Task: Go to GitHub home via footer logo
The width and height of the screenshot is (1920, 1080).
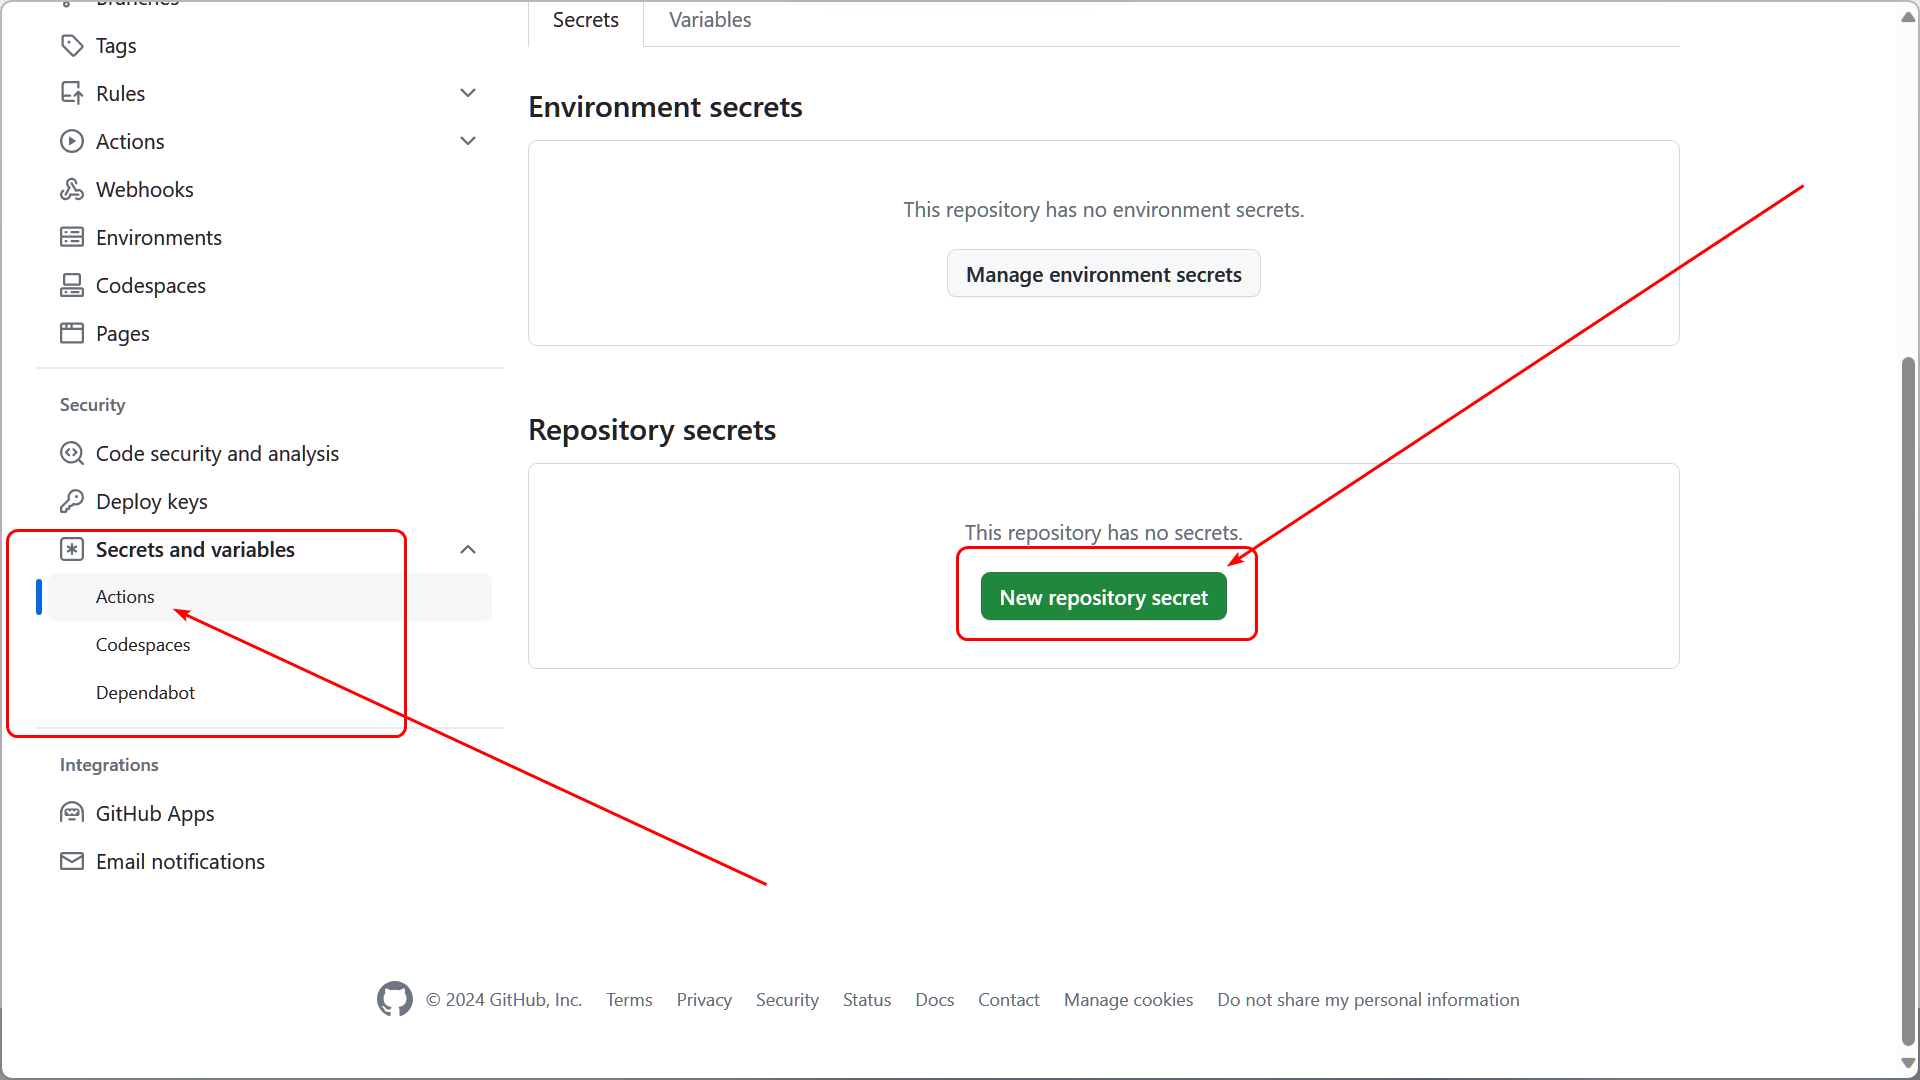Action: tap(395, 999)
